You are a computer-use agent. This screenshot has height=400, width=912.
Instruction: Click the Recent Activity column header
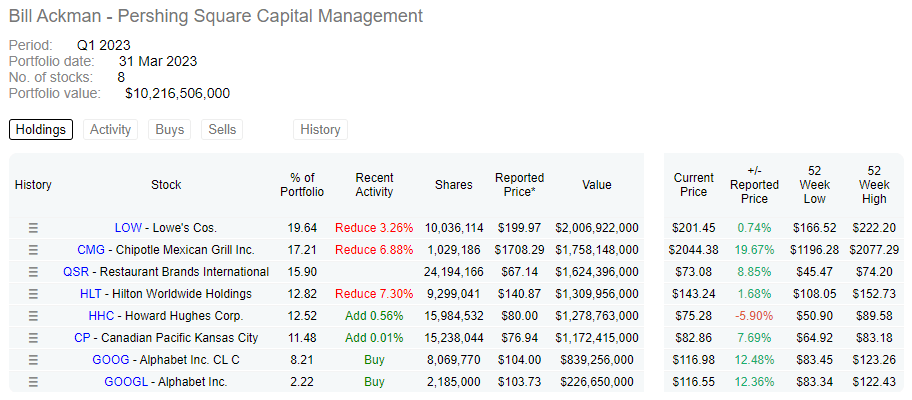(374, 185)
